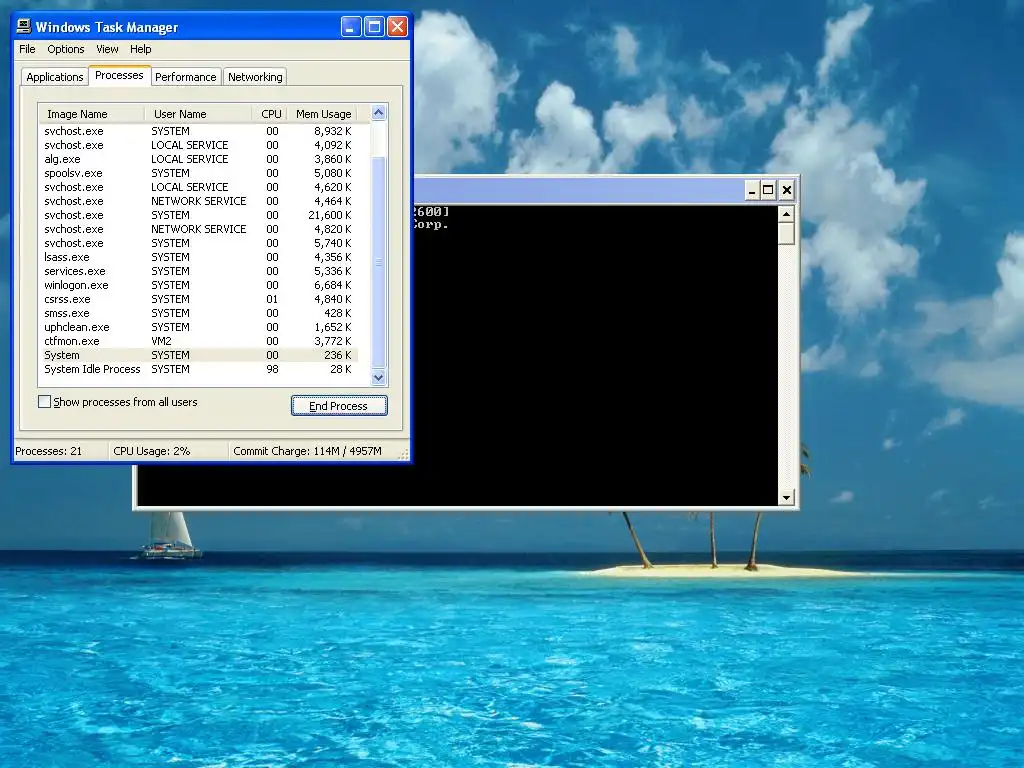Select the winlogon.exe process row
Image resolution: width=1024 pixels, height=768 pixels.
(199, 285)
